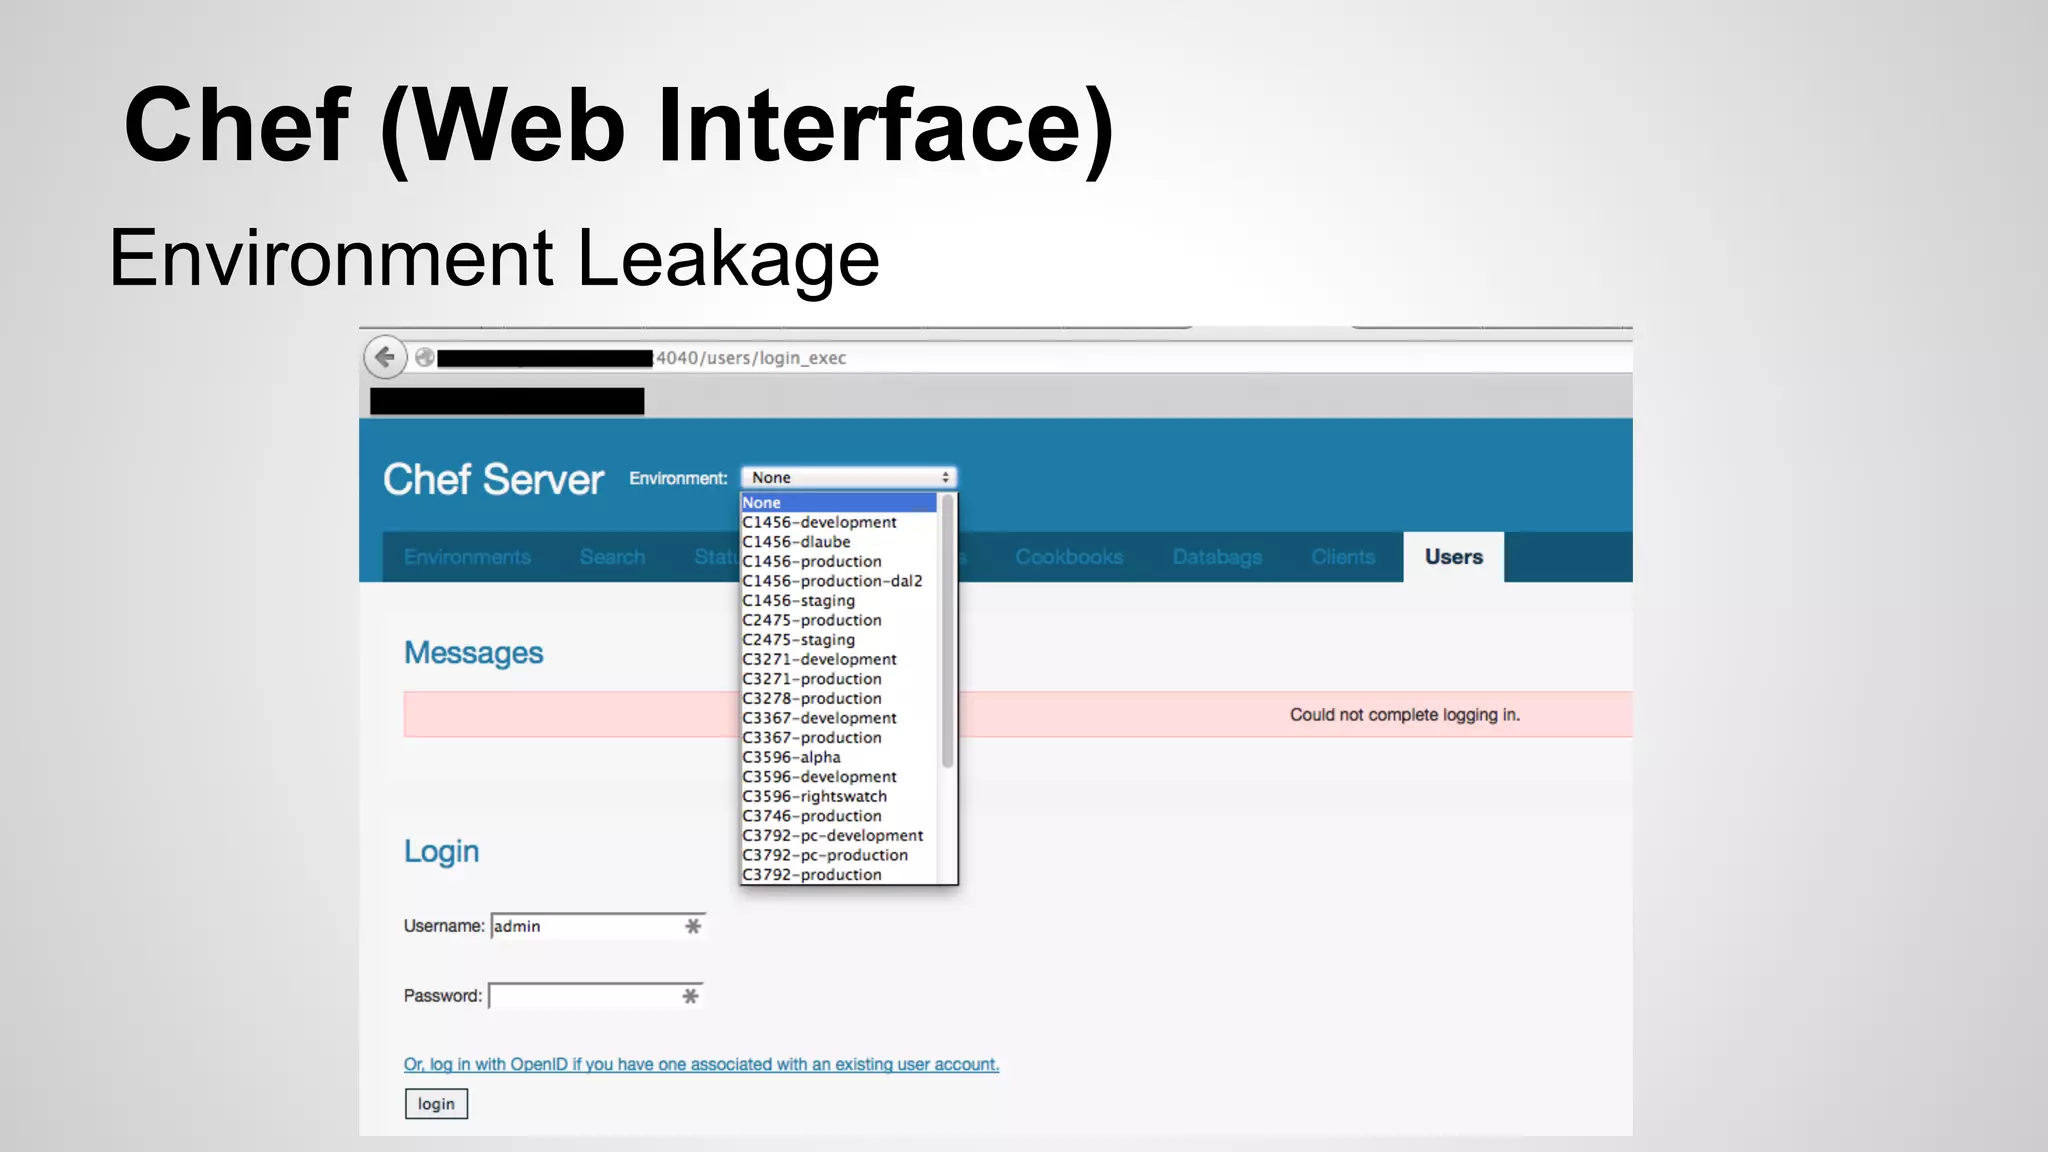Choose C3278-production option

coord(838,698)
